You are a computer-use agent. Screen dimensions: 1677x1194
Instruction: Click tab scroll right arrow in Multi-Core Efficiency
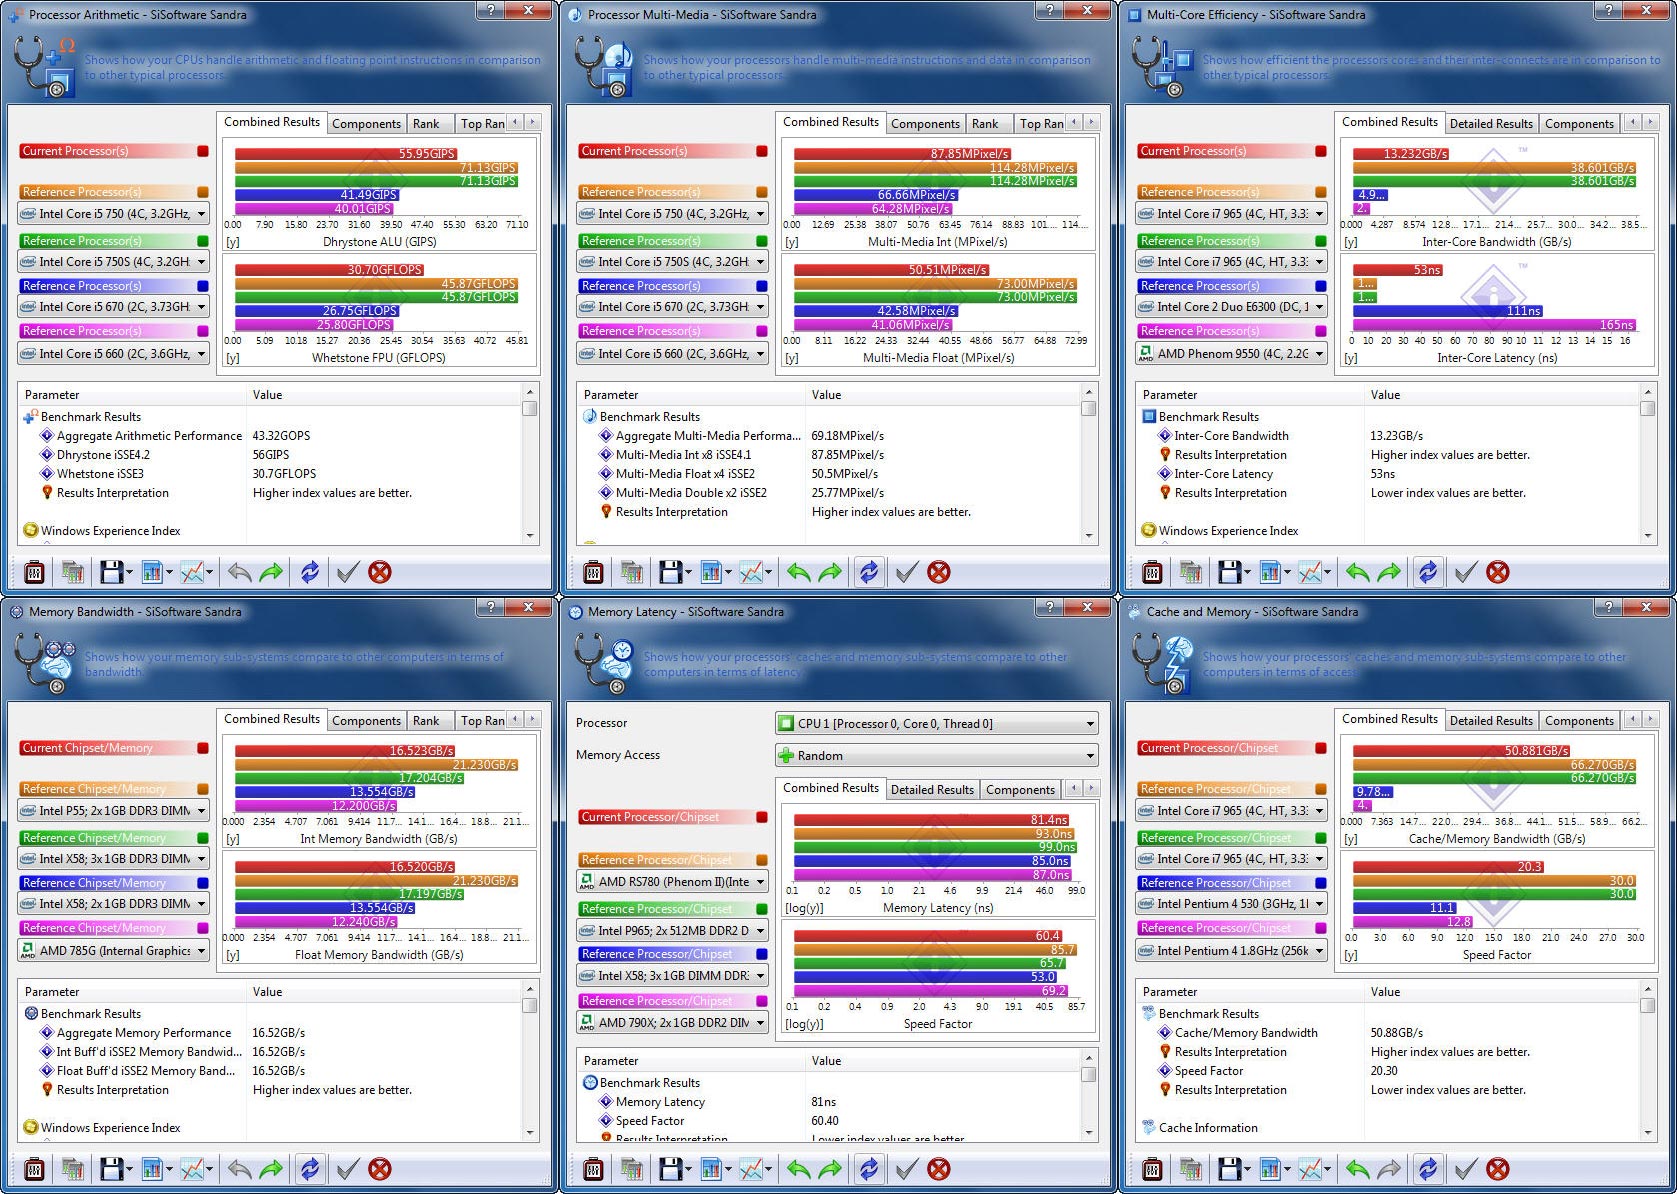coord(1651,122)
